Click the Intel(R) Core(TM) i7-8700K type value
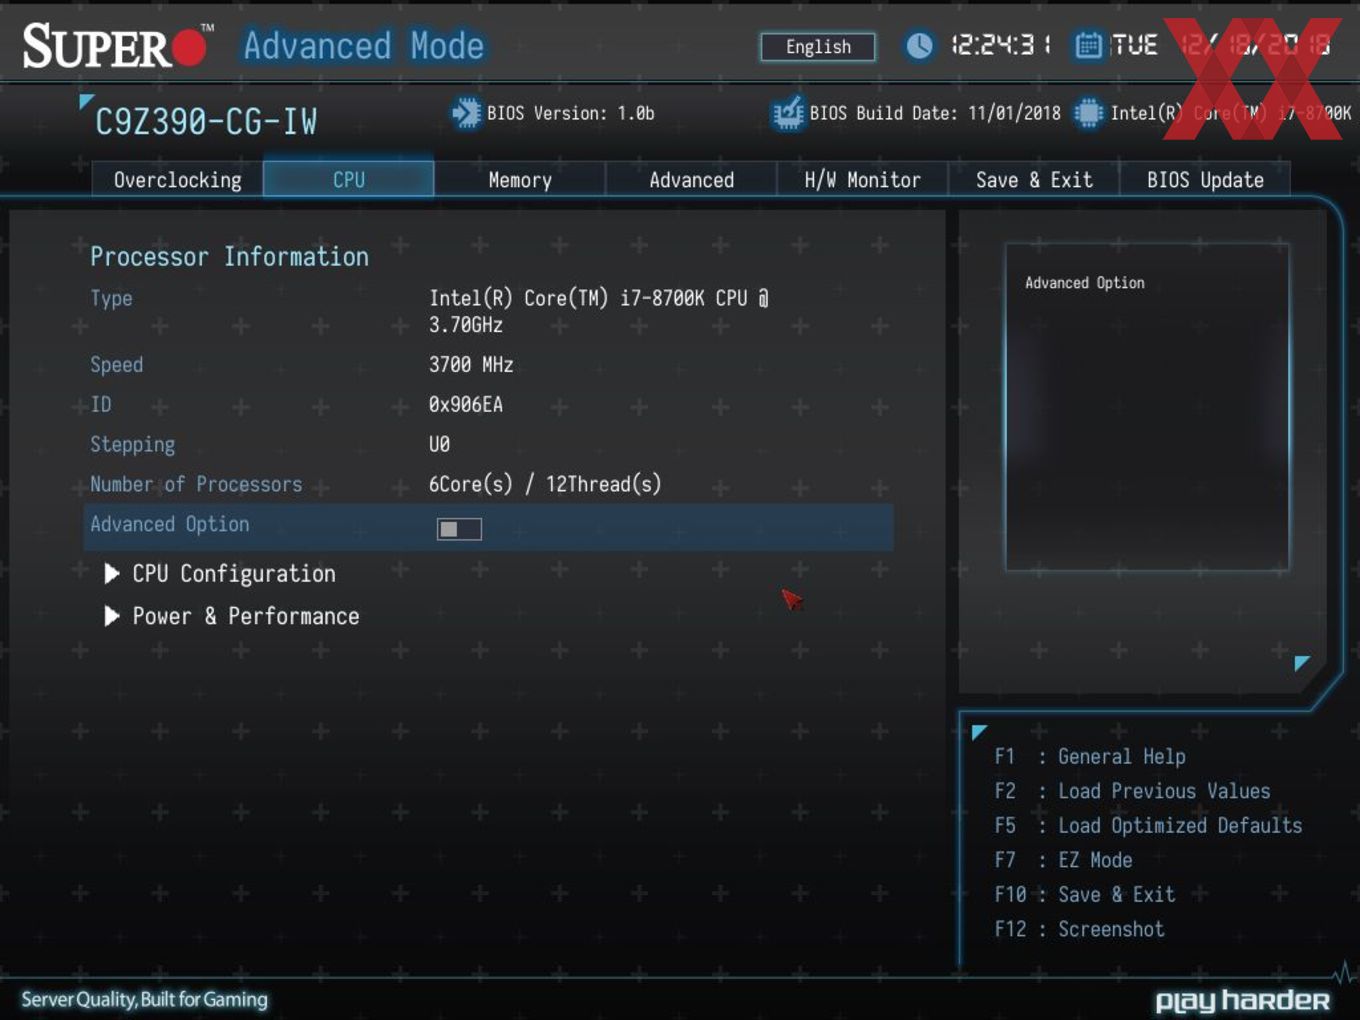Image resolution: width=1360 pixels, height=1020 pixels. click(x=598, y=311)
